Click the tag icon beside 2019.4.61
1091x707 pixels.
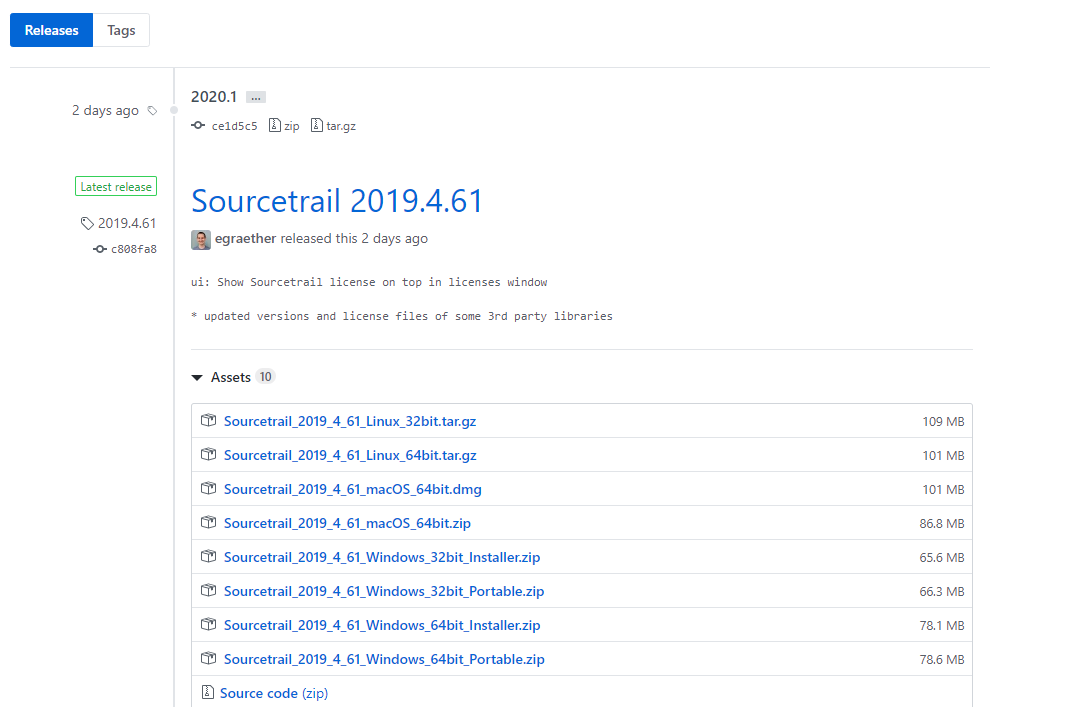(x=87, y=223)
